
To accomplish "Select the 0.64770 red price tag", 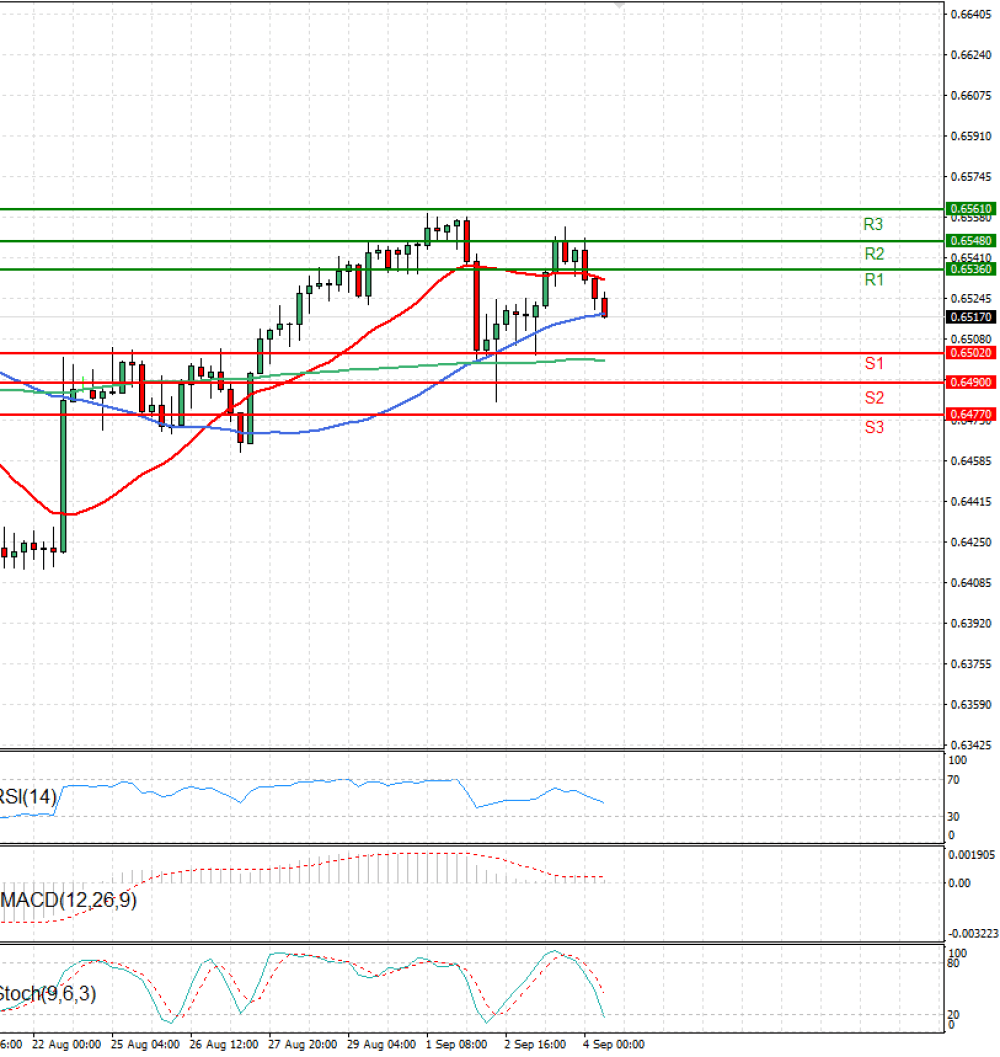I will tap(971, 414).
